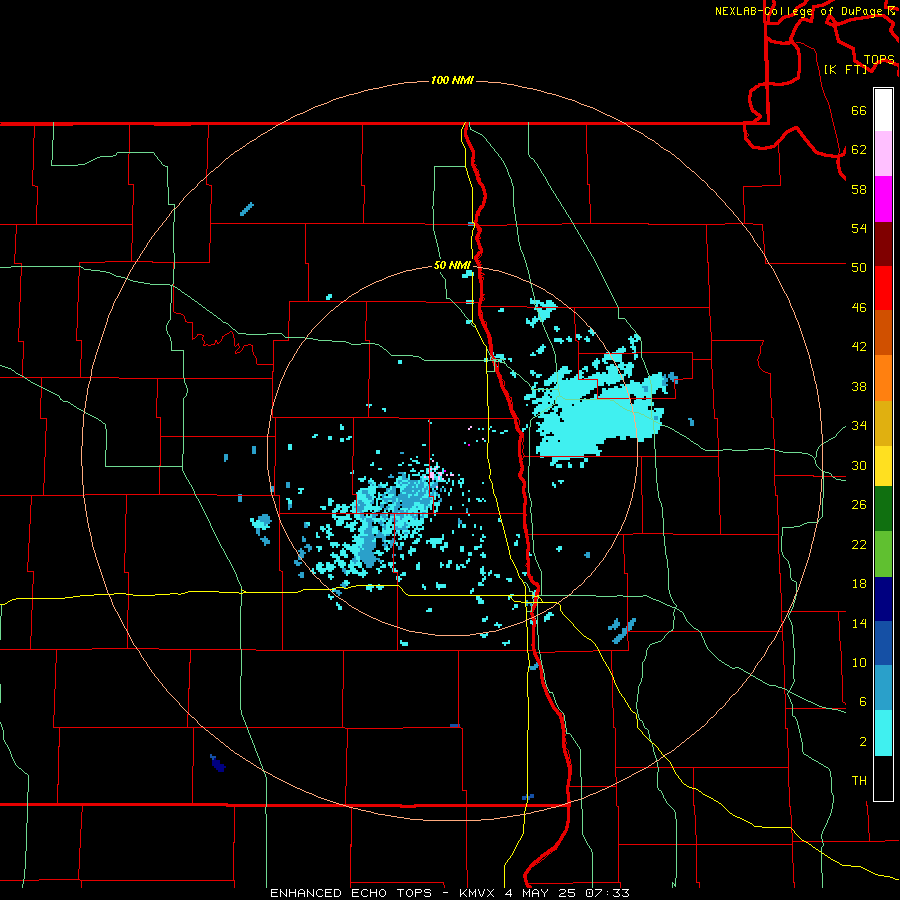Image resolution: width=900 pixels, height=900 pixels.
Task: Click the '50 NMI' range ring label
Action: tap(452, 265)
